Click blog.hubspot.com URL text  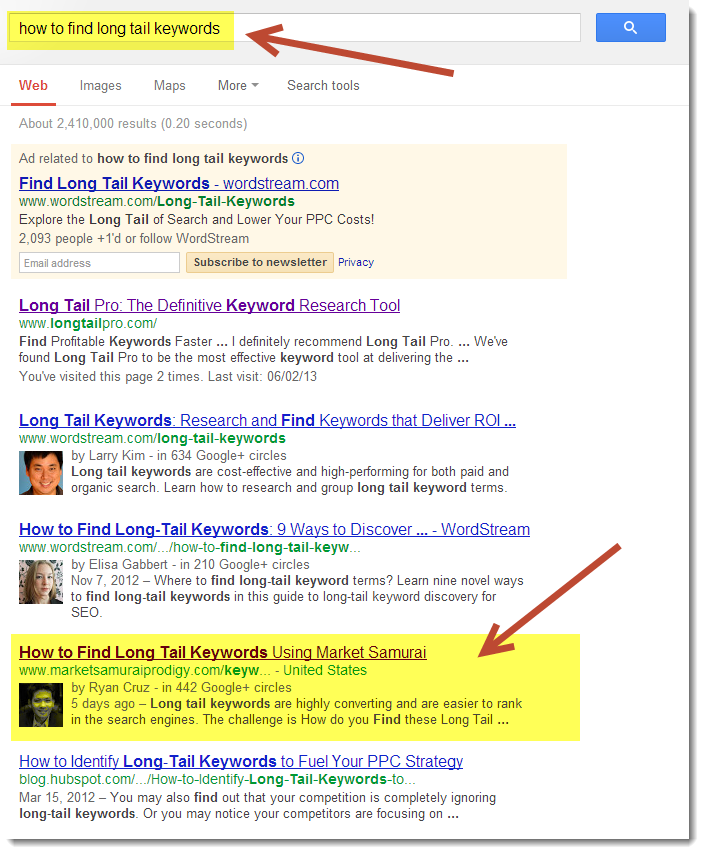pyautogui.click(x=217, y=779)
